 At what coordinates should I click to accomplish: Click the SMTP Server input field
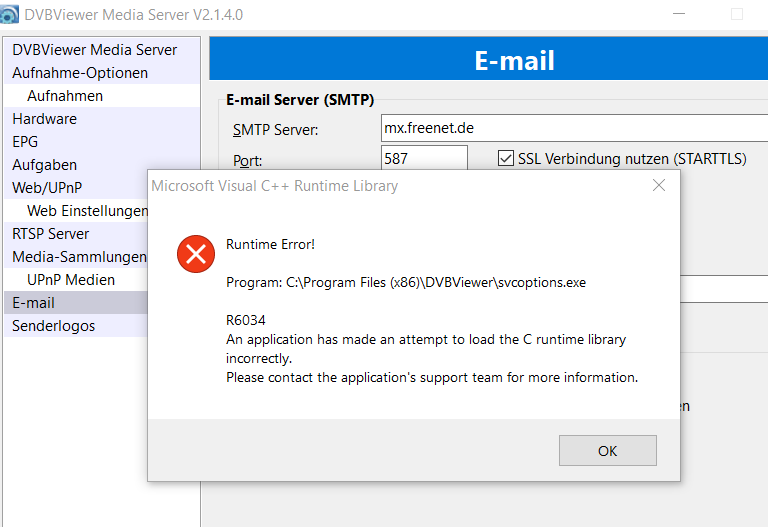tap(574, 128)
